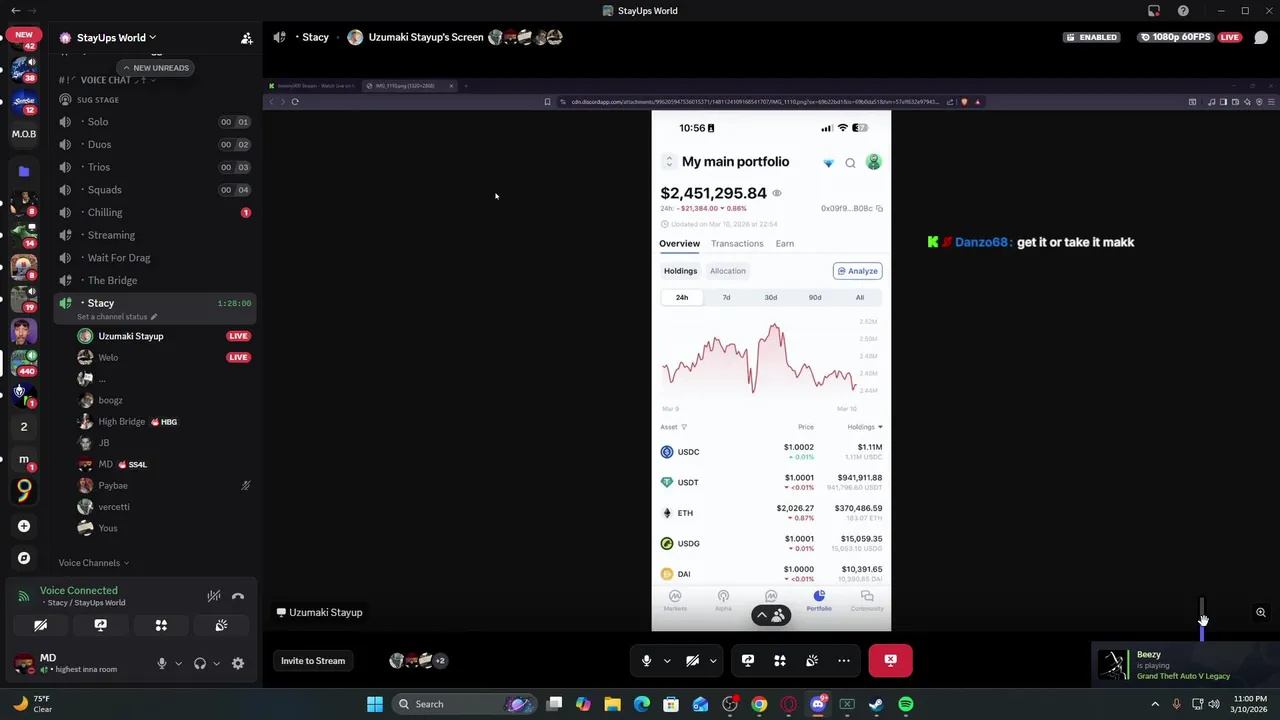Mute microphone in bottom call bar
The image size is (1280, 720).
pos(646,660)
